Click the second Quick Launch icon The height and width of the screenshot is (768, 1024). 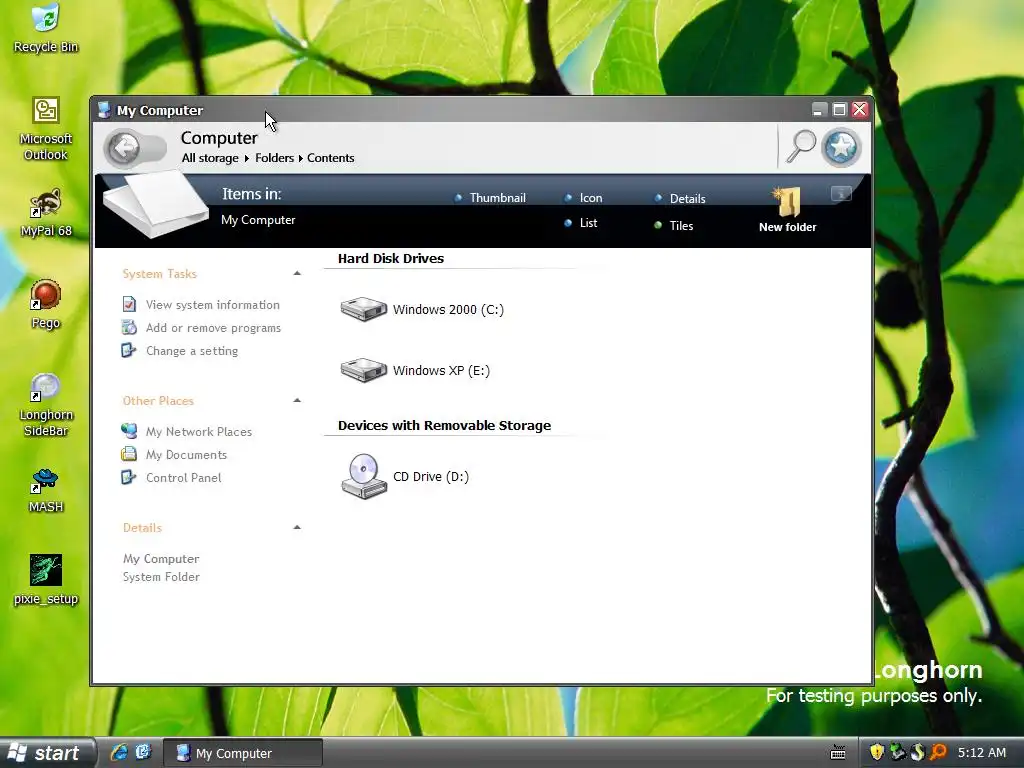pyautogui.click(x=143, y=752)
